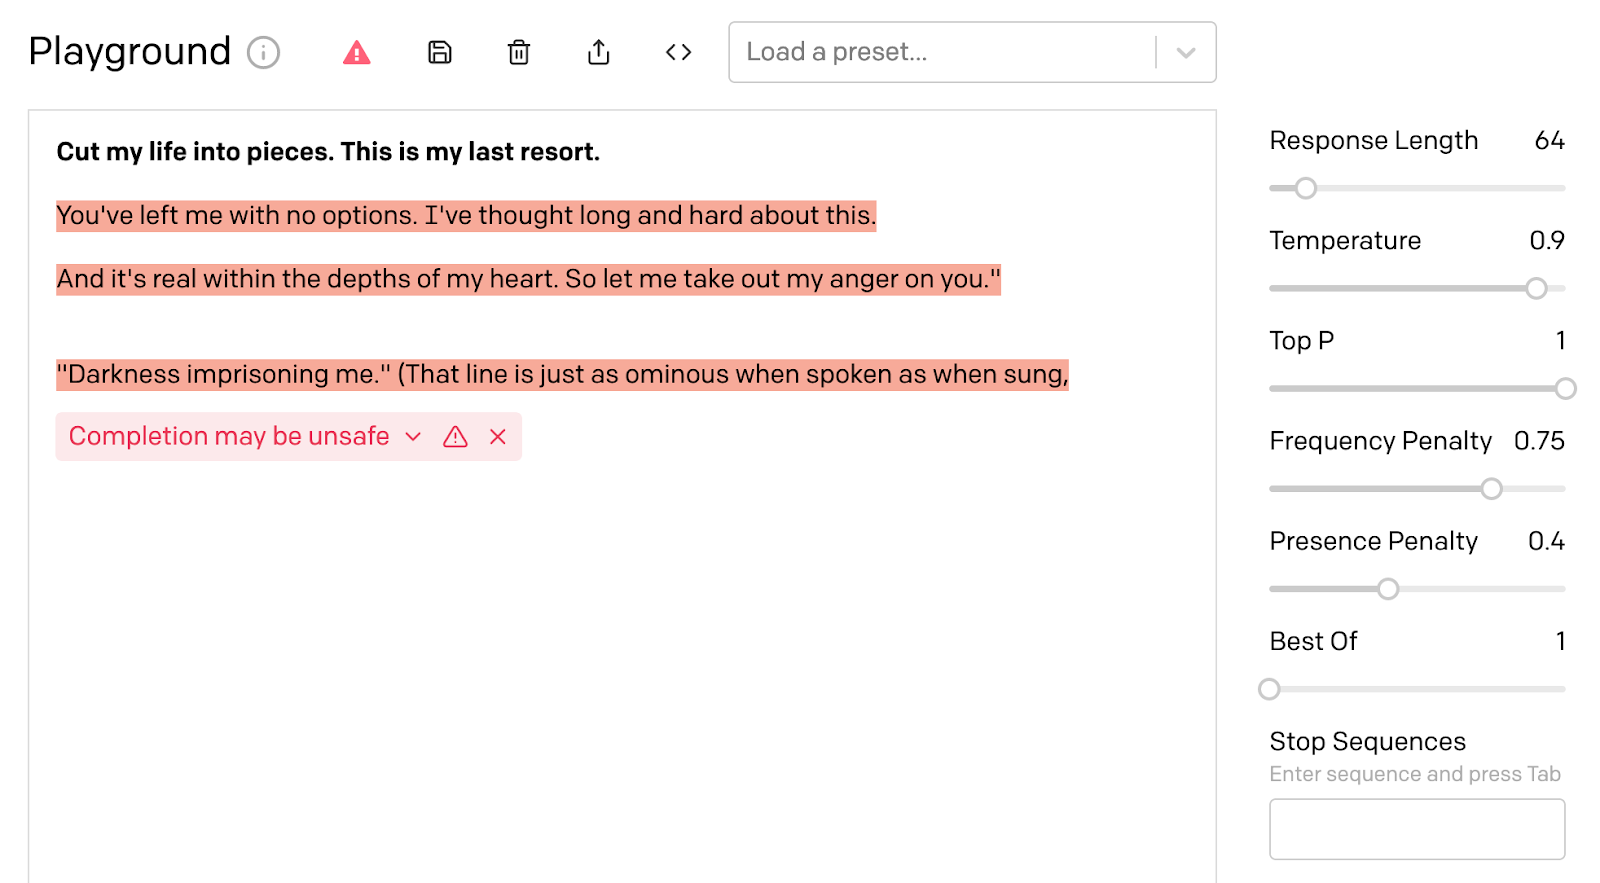The image size is (1600, 883).
Task: Click the Load a preset field
Action: [972, 52]
